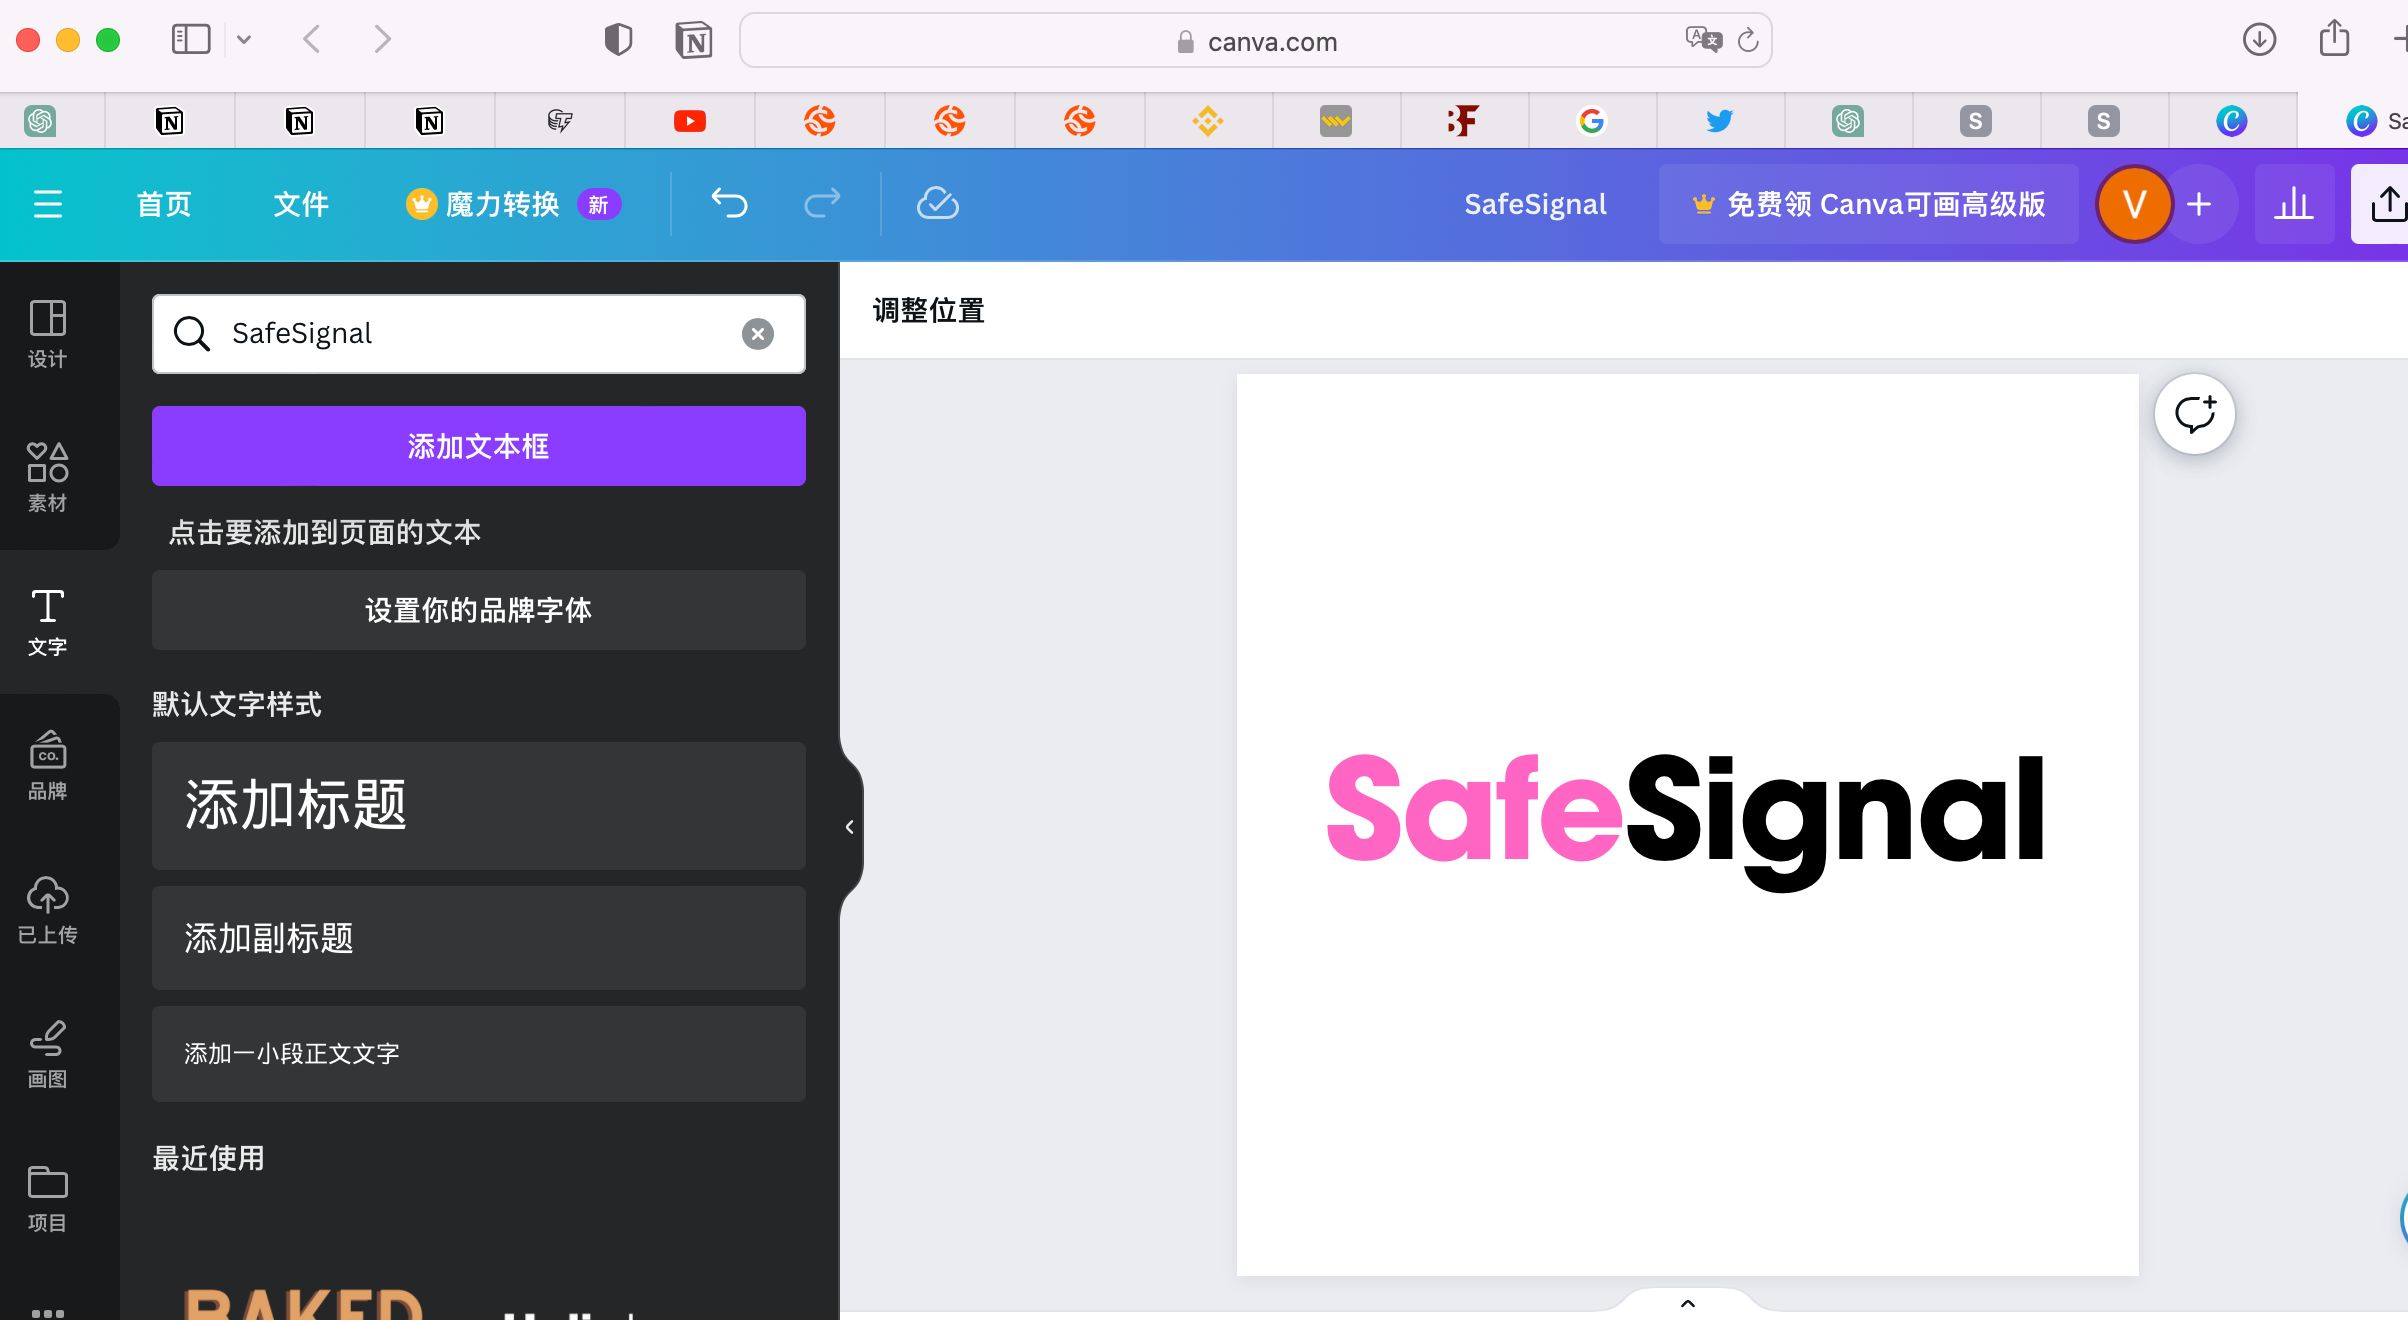Open the 文件 file menu
The width and height of the screenshot is (2408, 1320).
pos(301,204)
